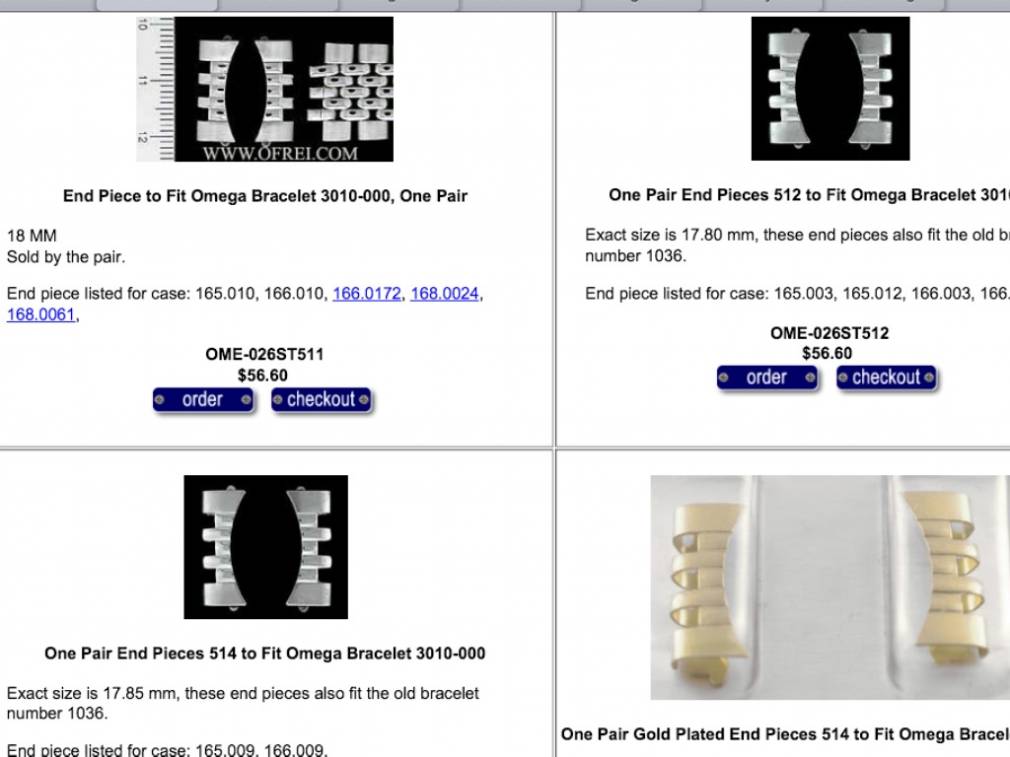Click the silver "End Pieces 514" product heading

pyautogui.click(x=265, y=653)
